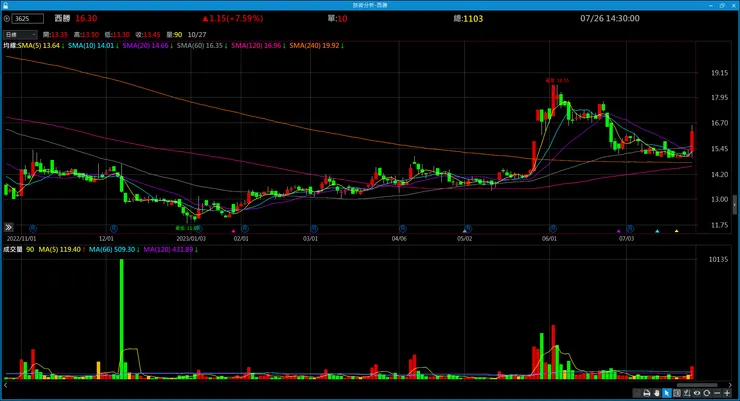Click the round plus icon beside the stock code field
The height and width of the screenshot is (401, 740).
coord(7,18)
